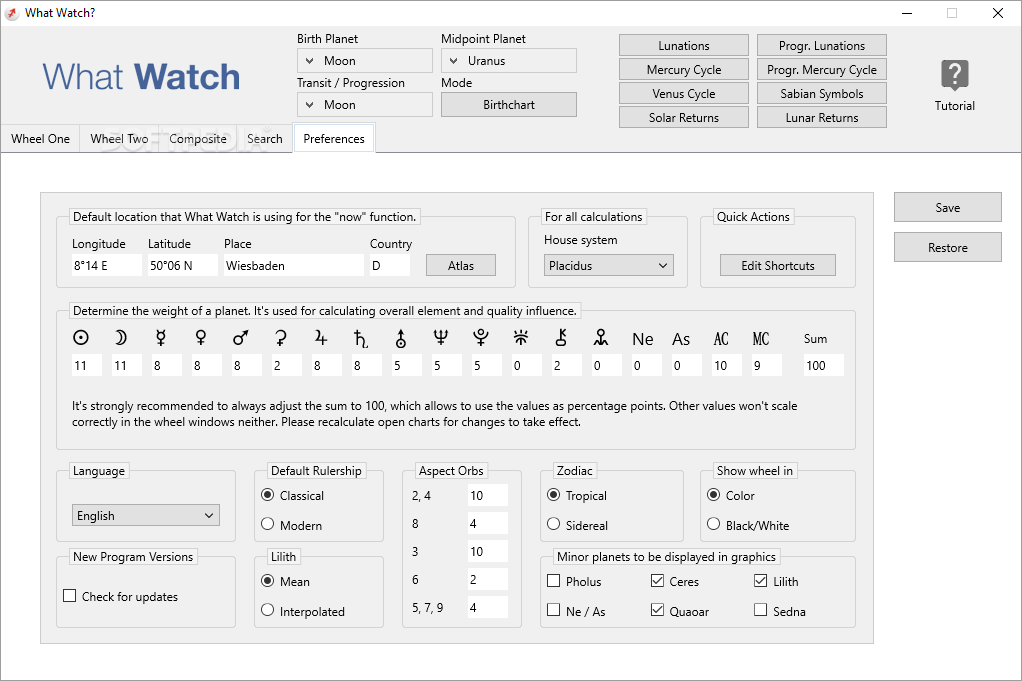
Task: Click the MC midheaven symbol
Action: (761, 339)
